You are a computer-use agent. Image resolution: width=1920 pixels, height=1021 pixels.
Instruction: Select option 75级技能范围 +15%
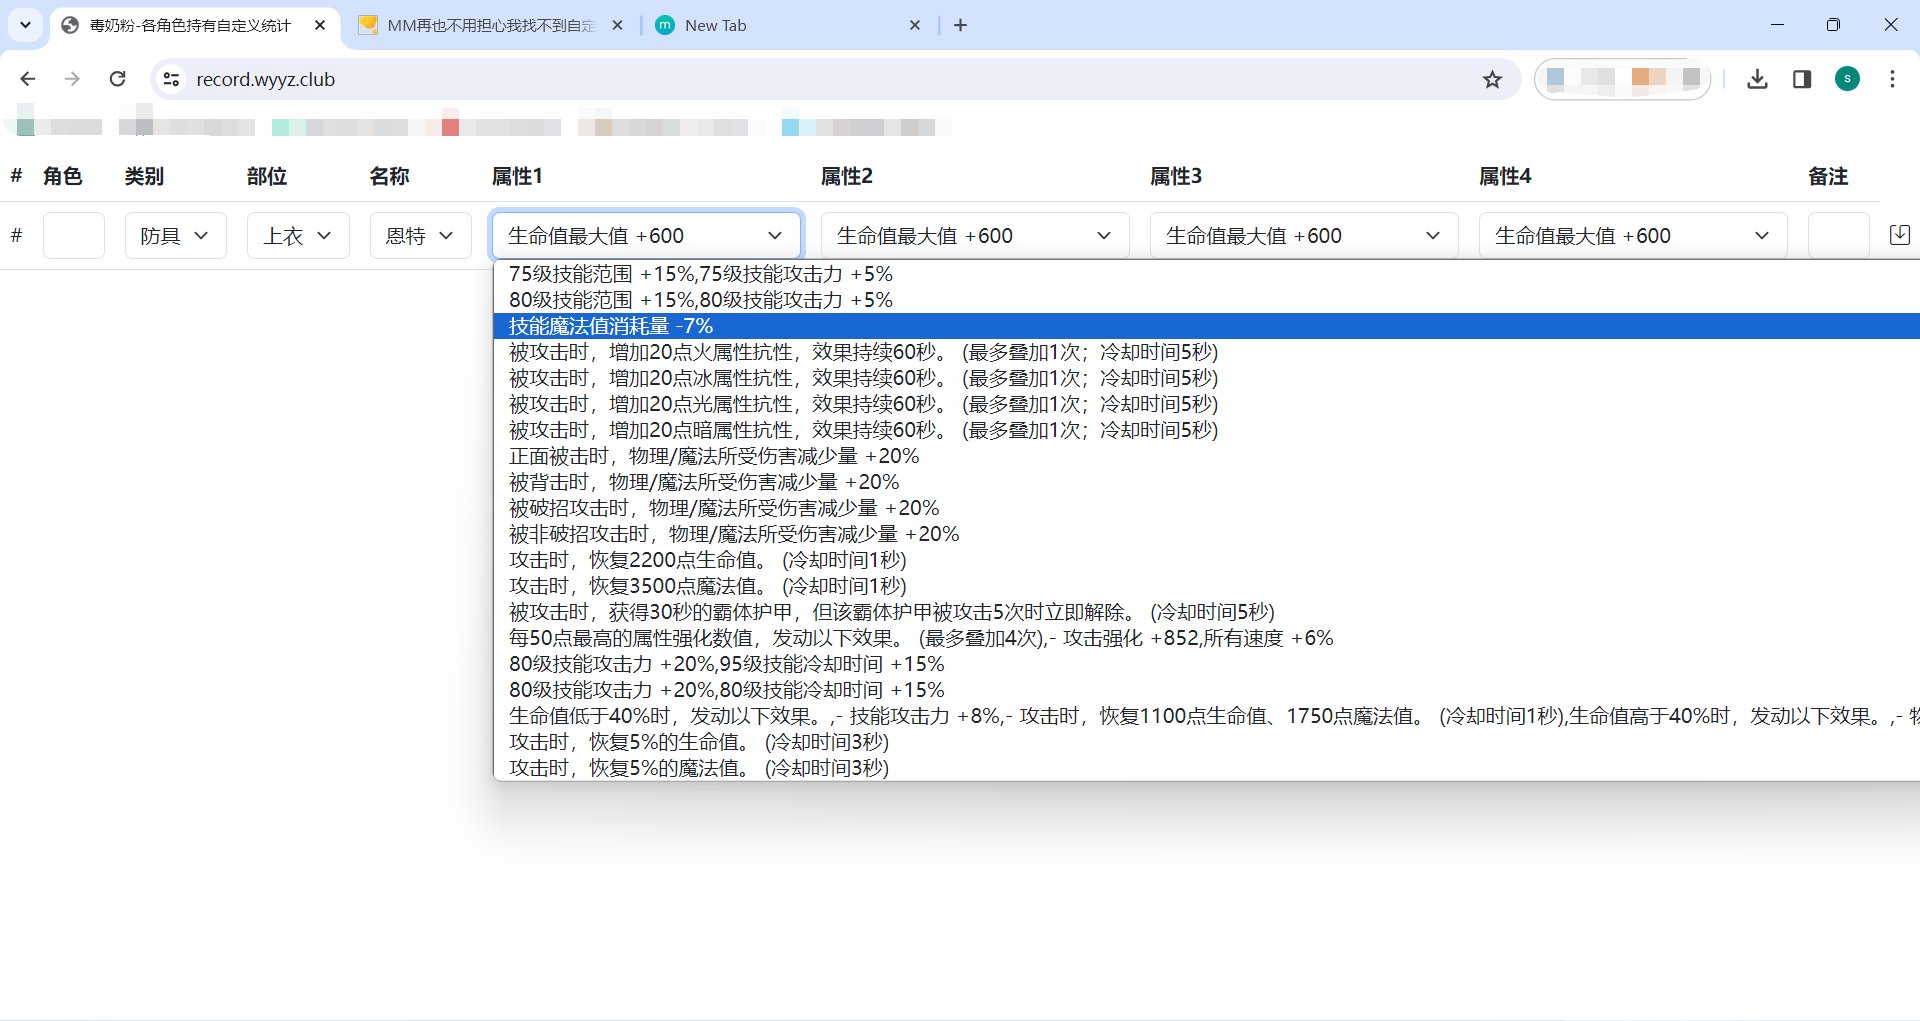tap(1207, 273)
